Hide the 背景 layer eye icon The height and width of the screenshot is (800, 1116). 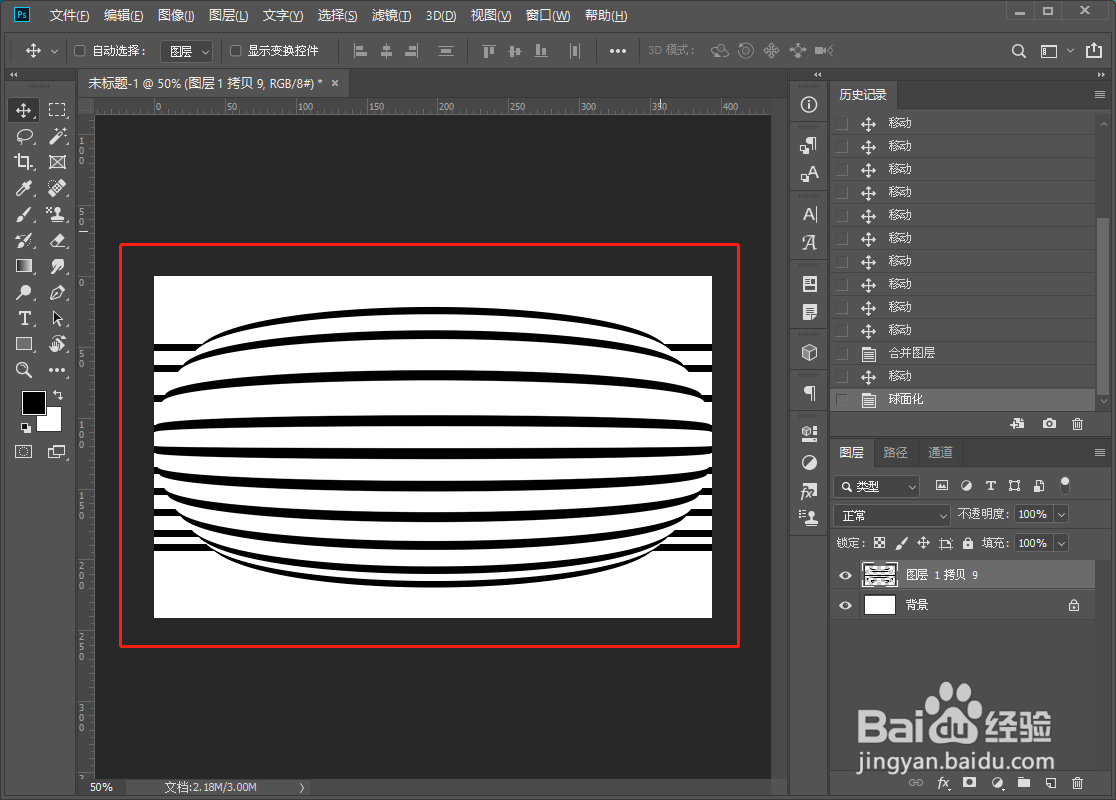tap(846, 606)
